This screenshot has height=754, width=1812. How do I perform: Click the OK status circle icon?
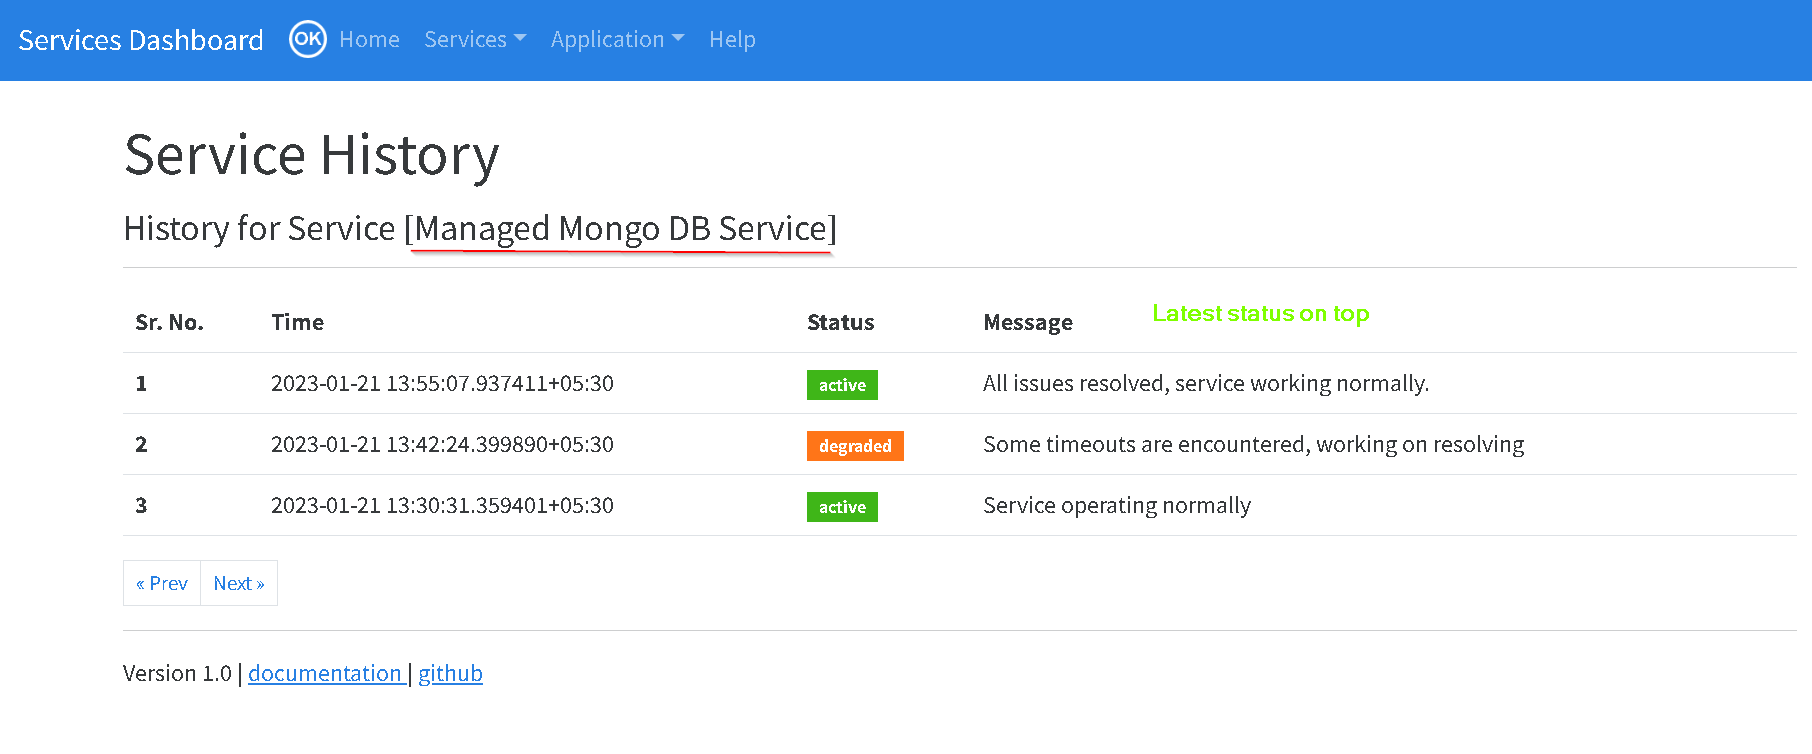pyautogui.click(x=308, y=39)
